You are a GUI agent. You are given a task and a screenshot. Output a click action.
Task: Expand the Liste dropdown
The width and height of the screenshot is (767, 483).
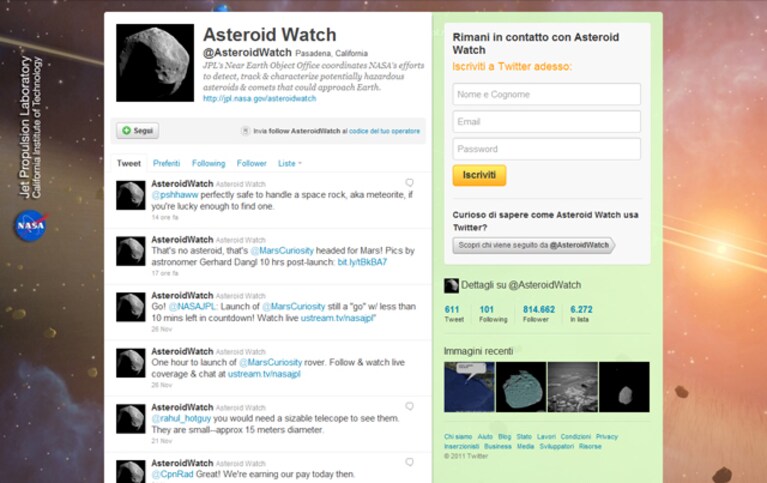point(290,163)
